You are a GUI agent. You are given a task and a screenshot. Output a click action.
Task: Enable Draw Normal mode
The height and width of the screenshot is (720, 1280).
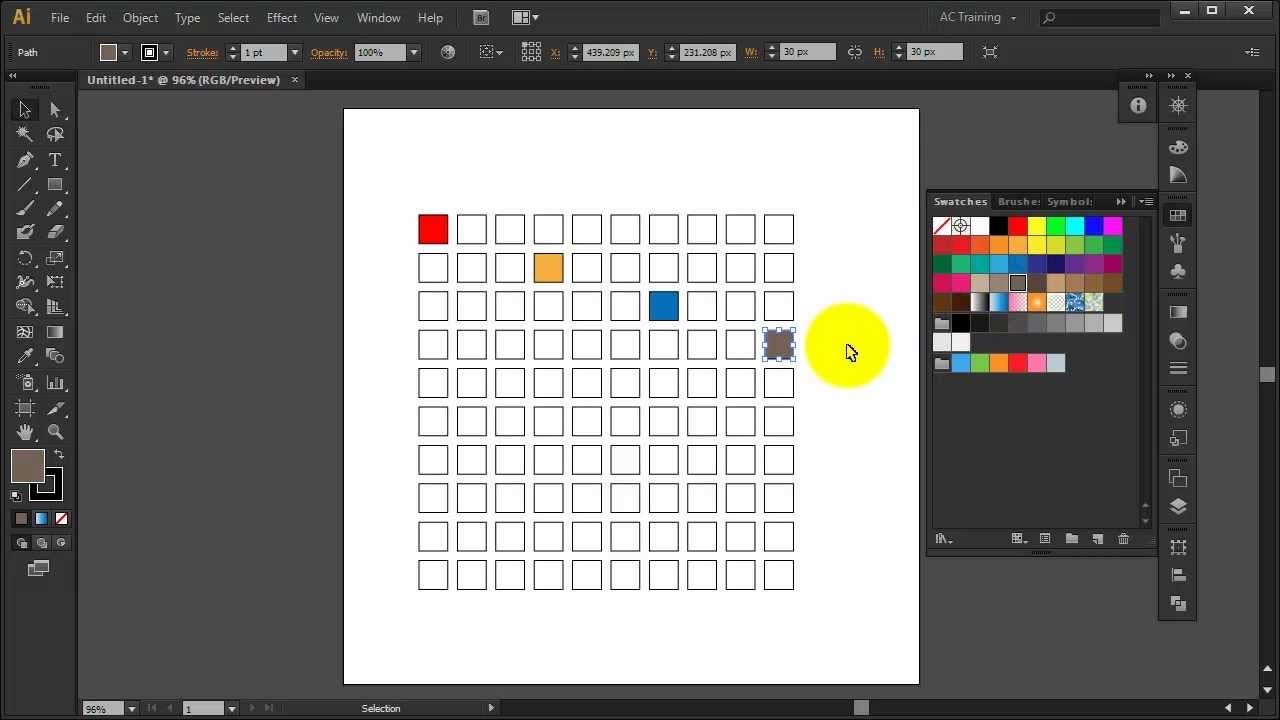(21, 543)
